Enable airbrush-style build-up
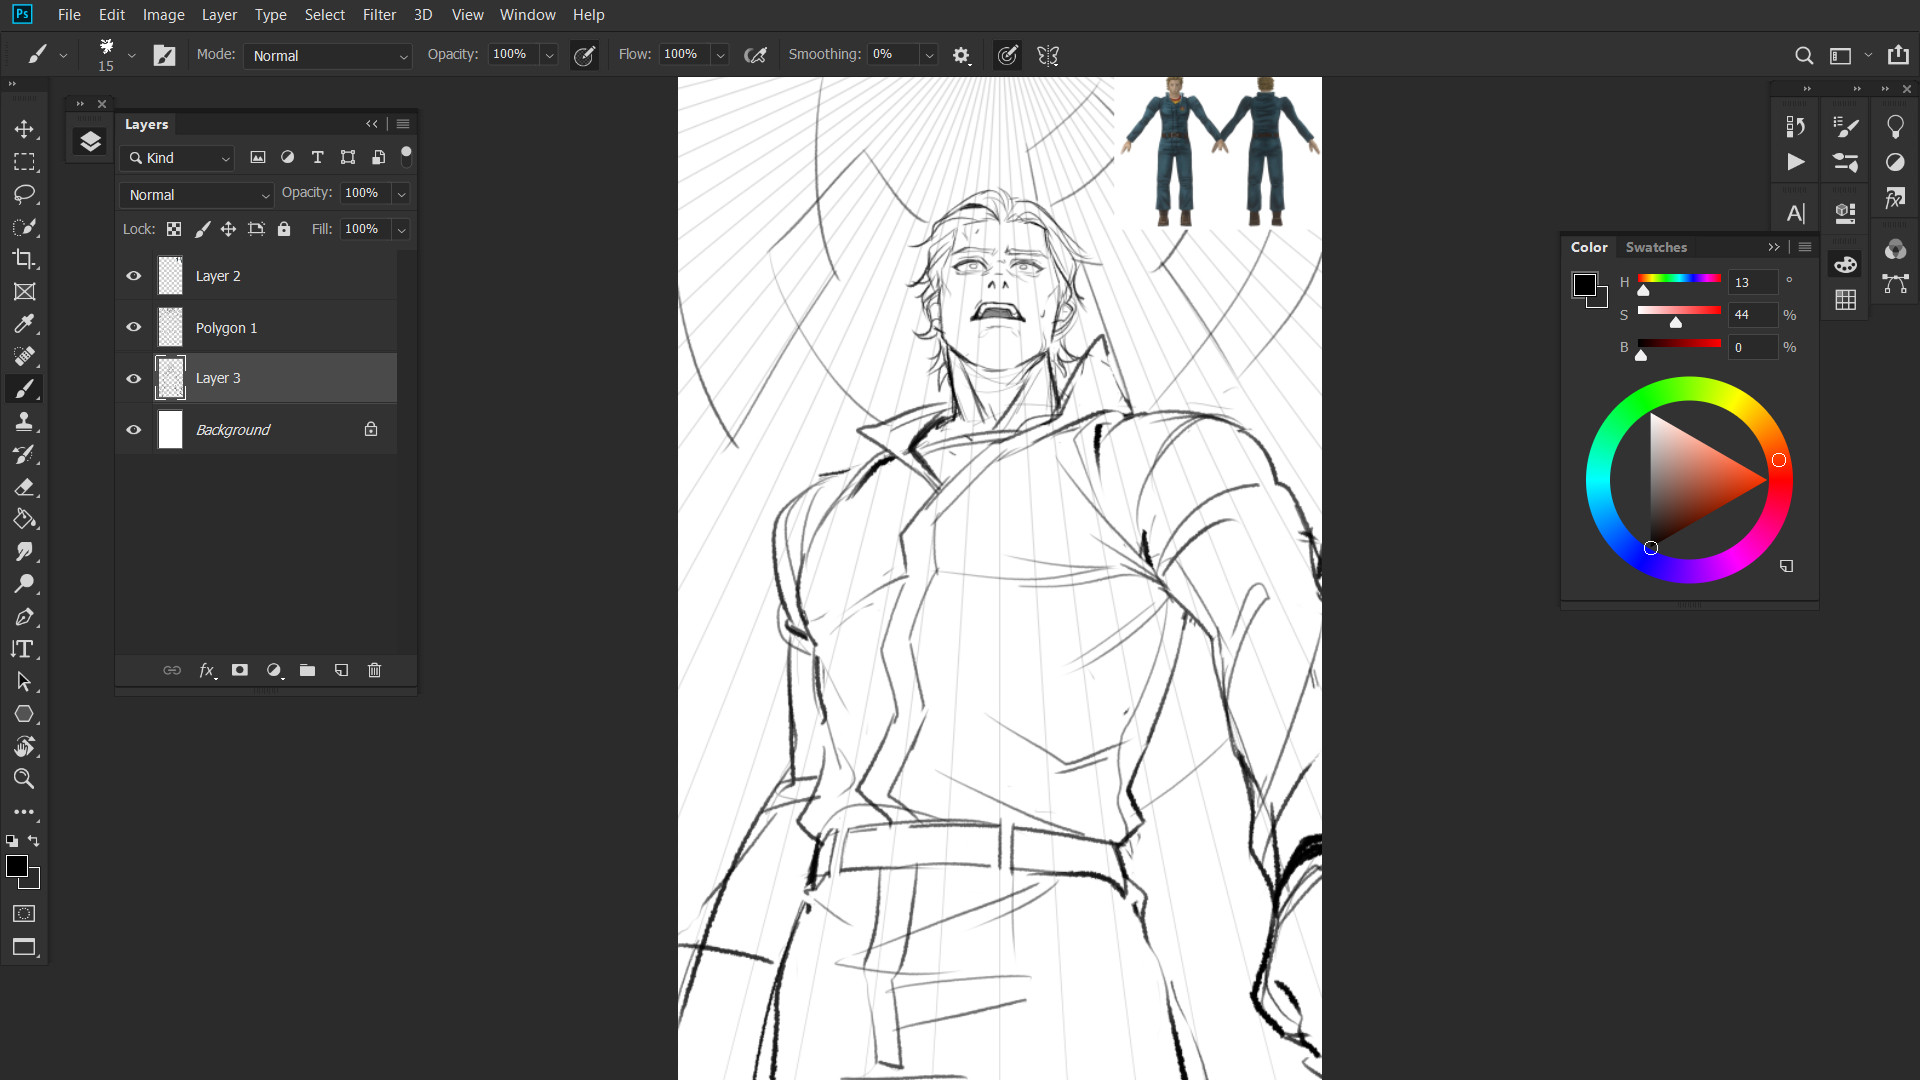The height and width of the screenshot is (1080, 1920). (x=756, y=56)
